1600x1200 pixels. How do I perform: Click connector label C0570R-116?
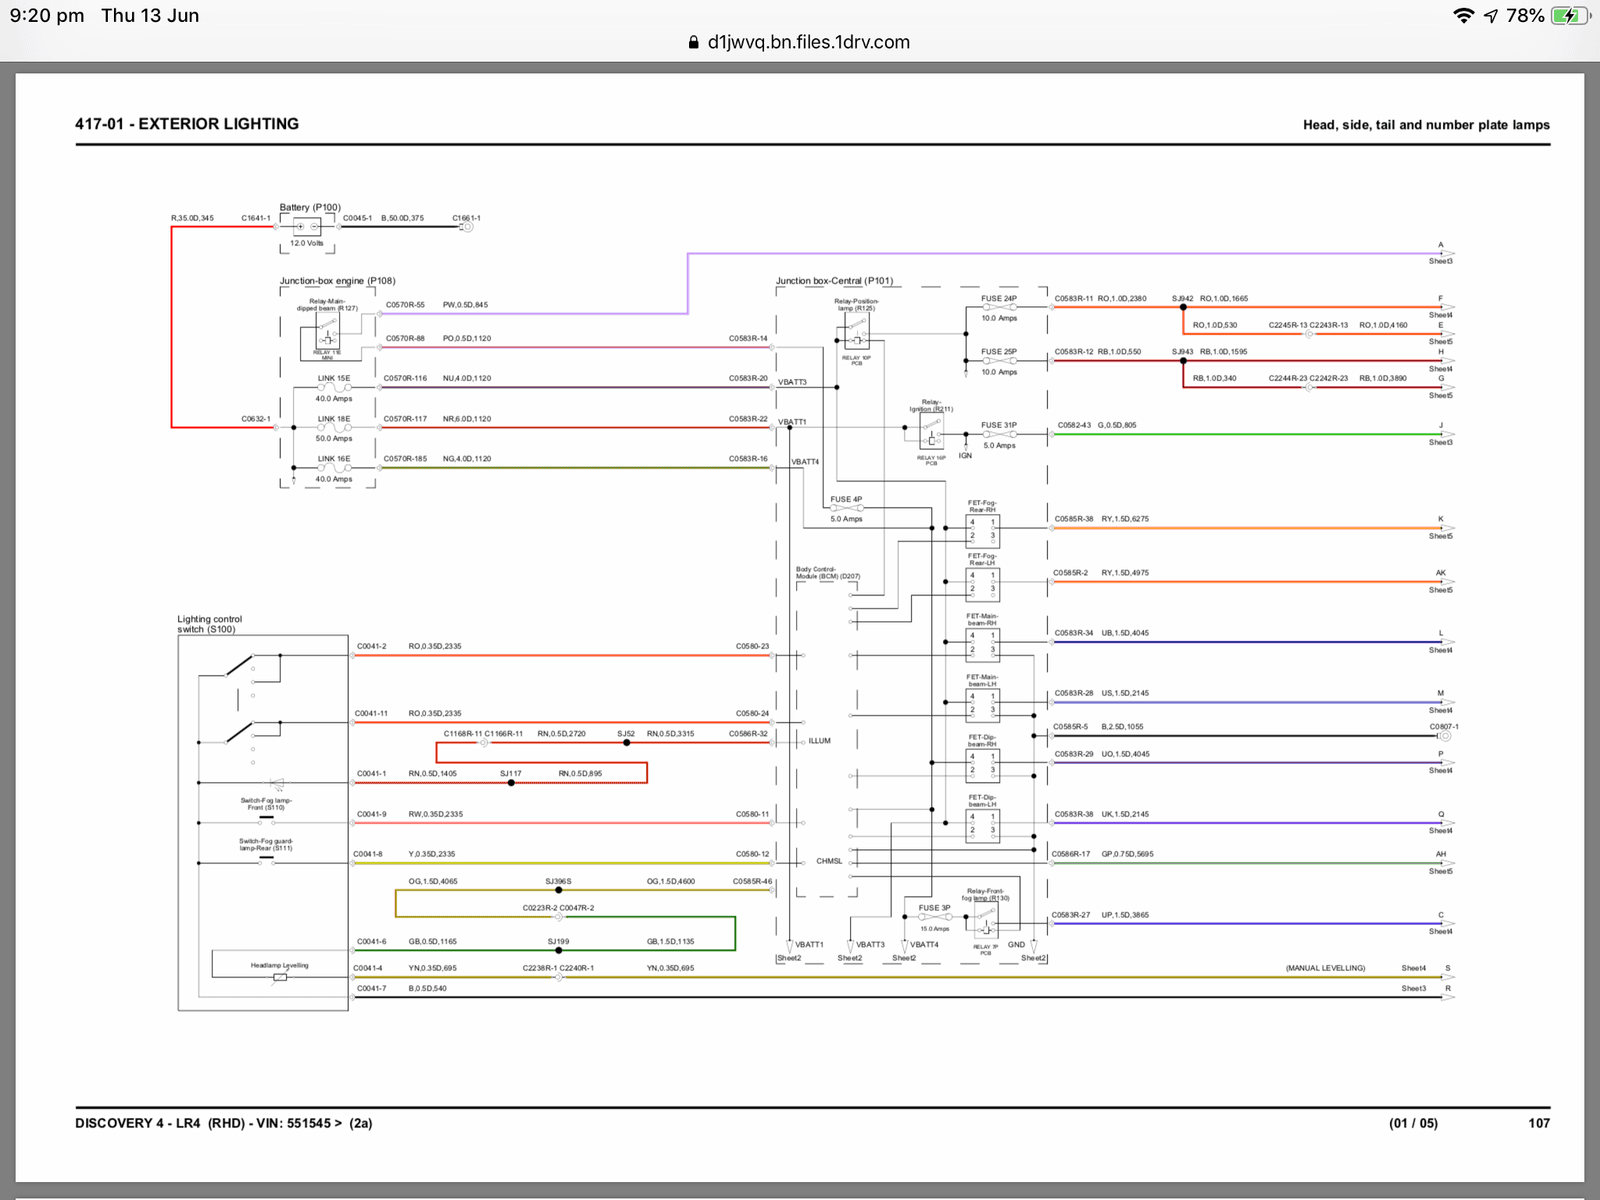405,379
